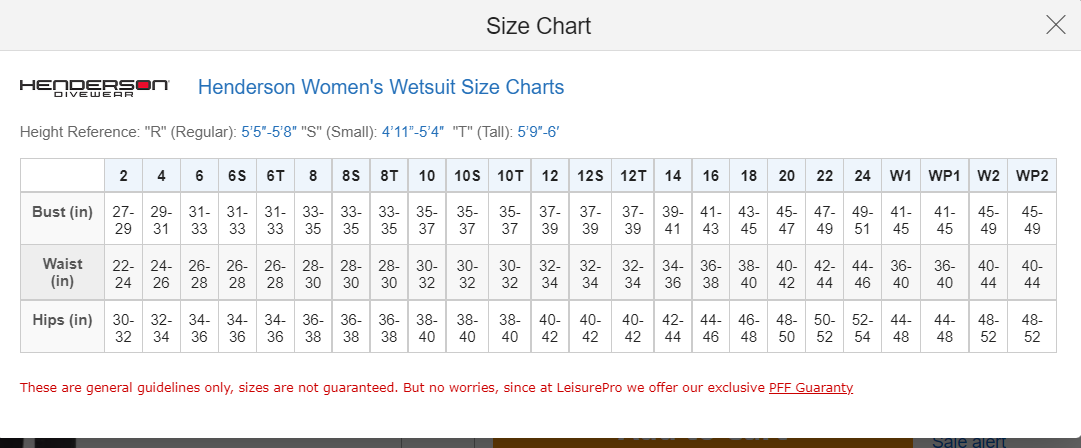Image resolution: width=1081 pixels, height=448 pixels.
Task: Click the small height range 4'11"-5'4"
Action: [x=412, y=132]
